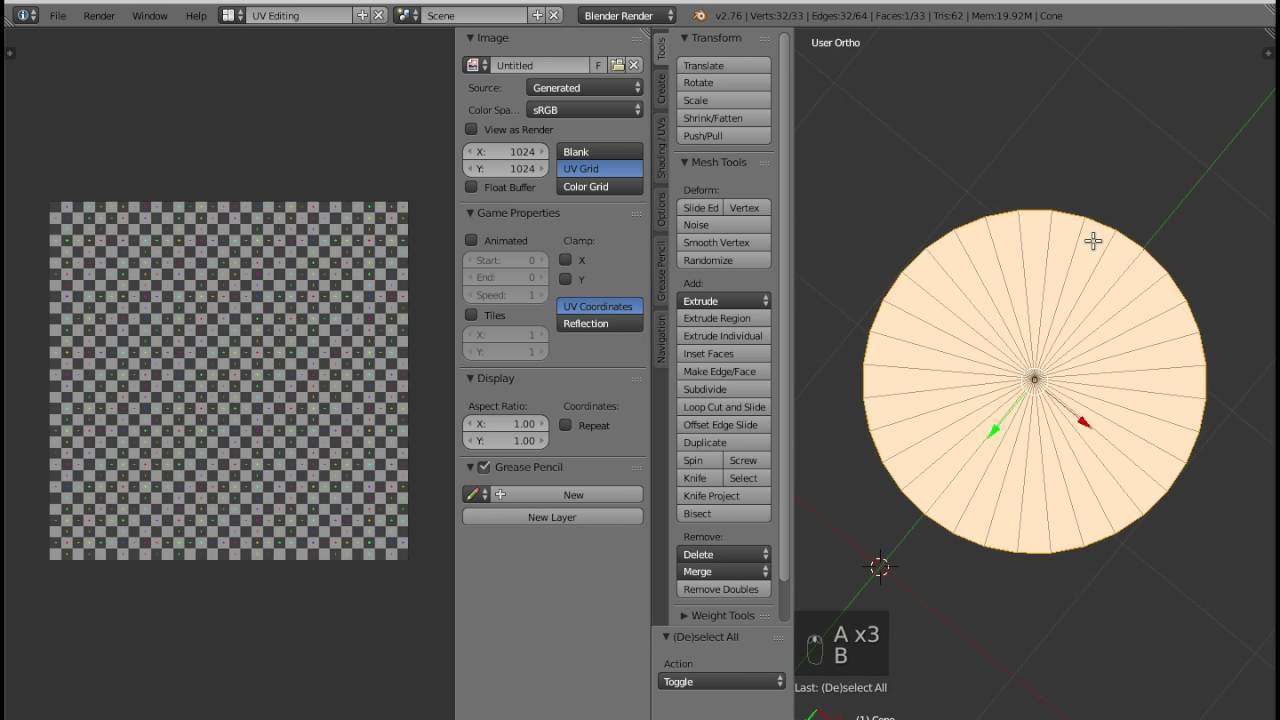Delete the UV Editing screen layout
The image size is (1280, 720).
click(379, 15)
